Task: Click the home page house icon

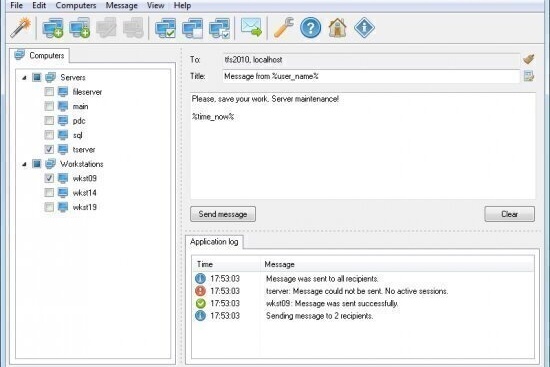Action: point(337,28)
